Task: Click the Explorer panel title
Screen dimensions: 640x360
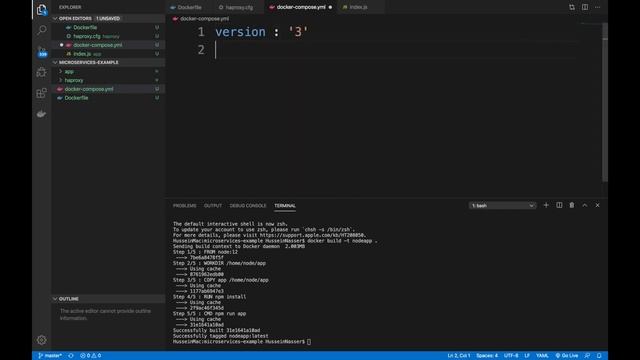Action: tap(70, 7)
